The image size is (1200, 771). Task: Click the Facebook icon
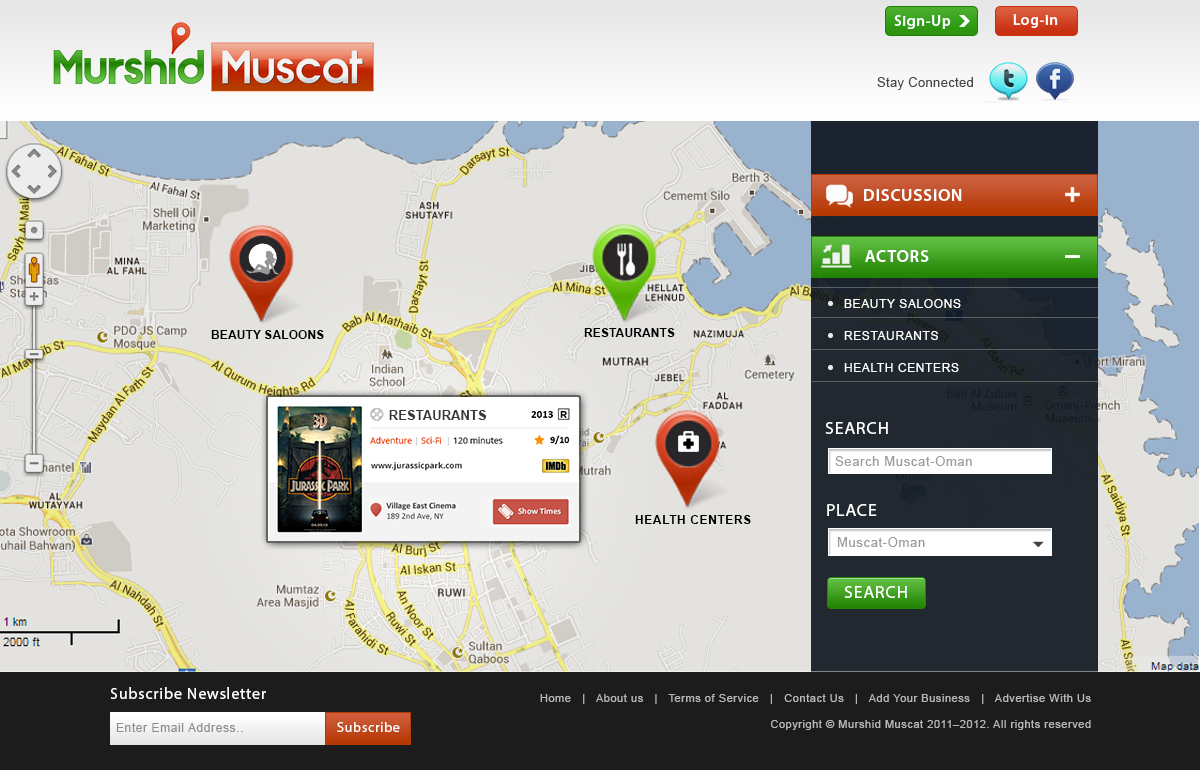(x=1054, y=81)
